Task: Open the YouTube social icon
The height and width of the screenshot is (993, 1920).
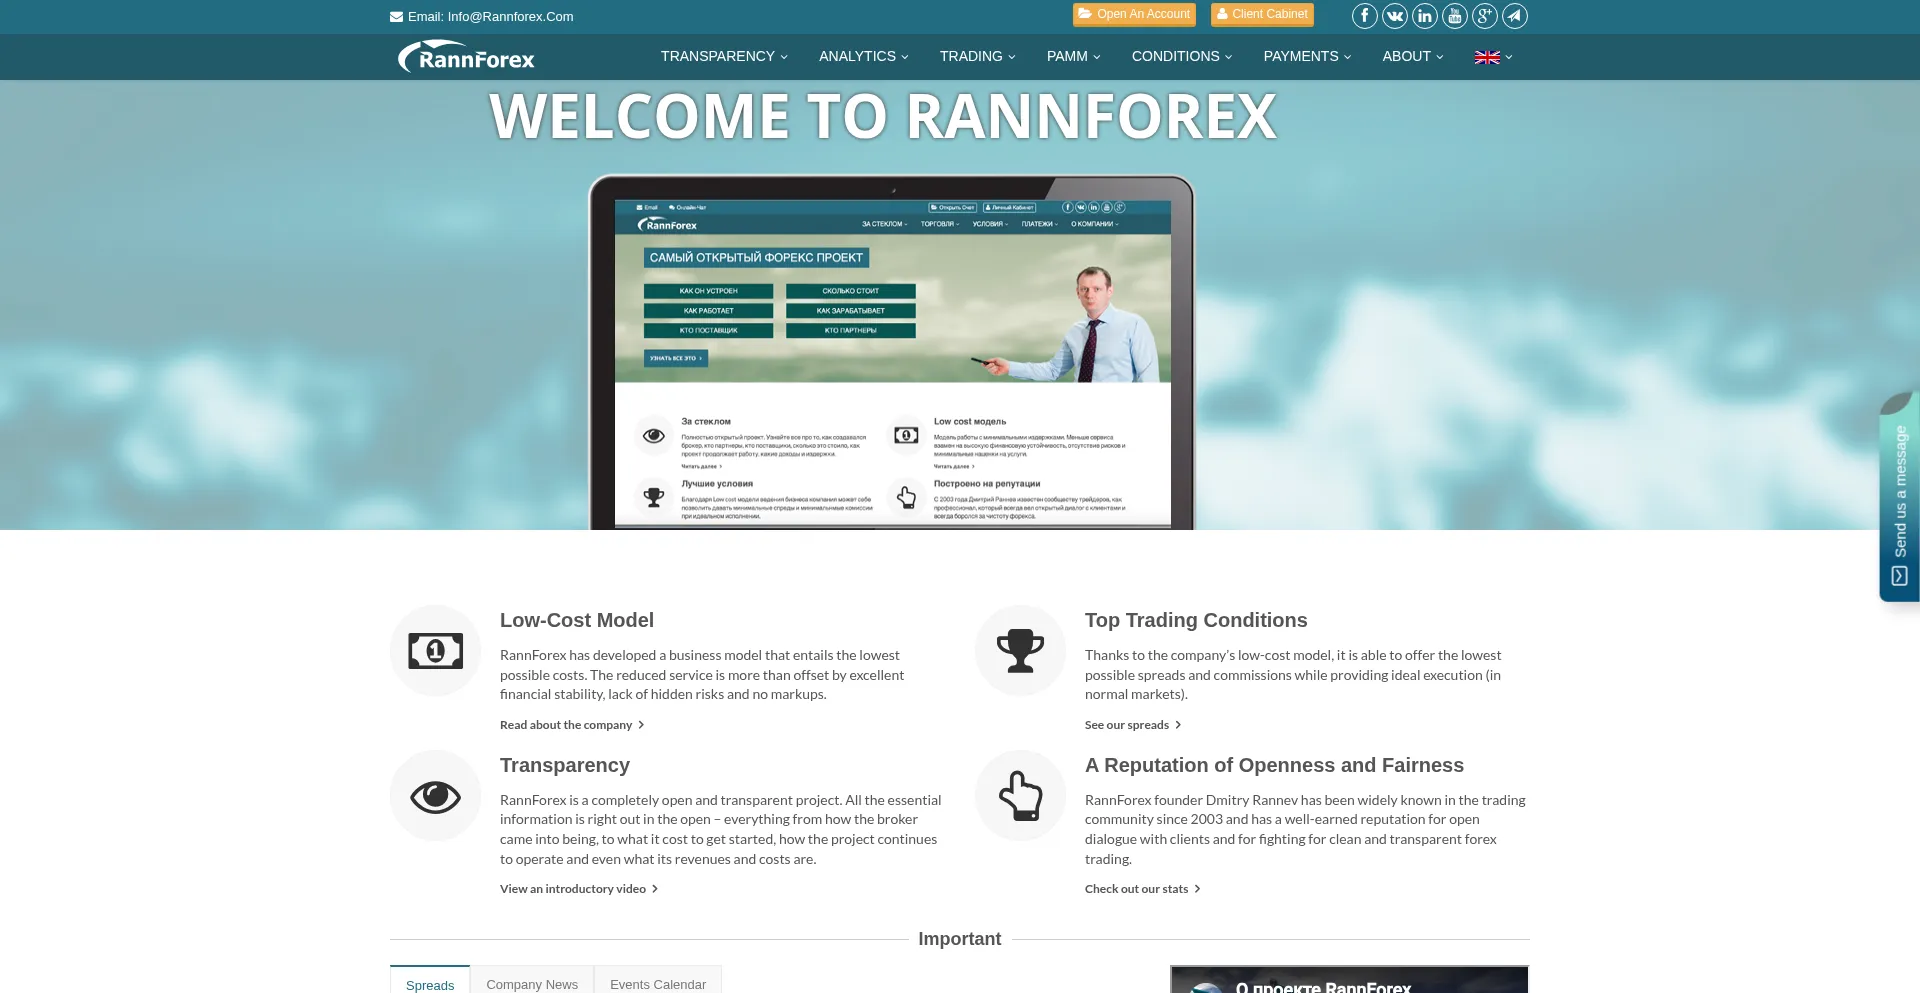Action: (1455, 16)
